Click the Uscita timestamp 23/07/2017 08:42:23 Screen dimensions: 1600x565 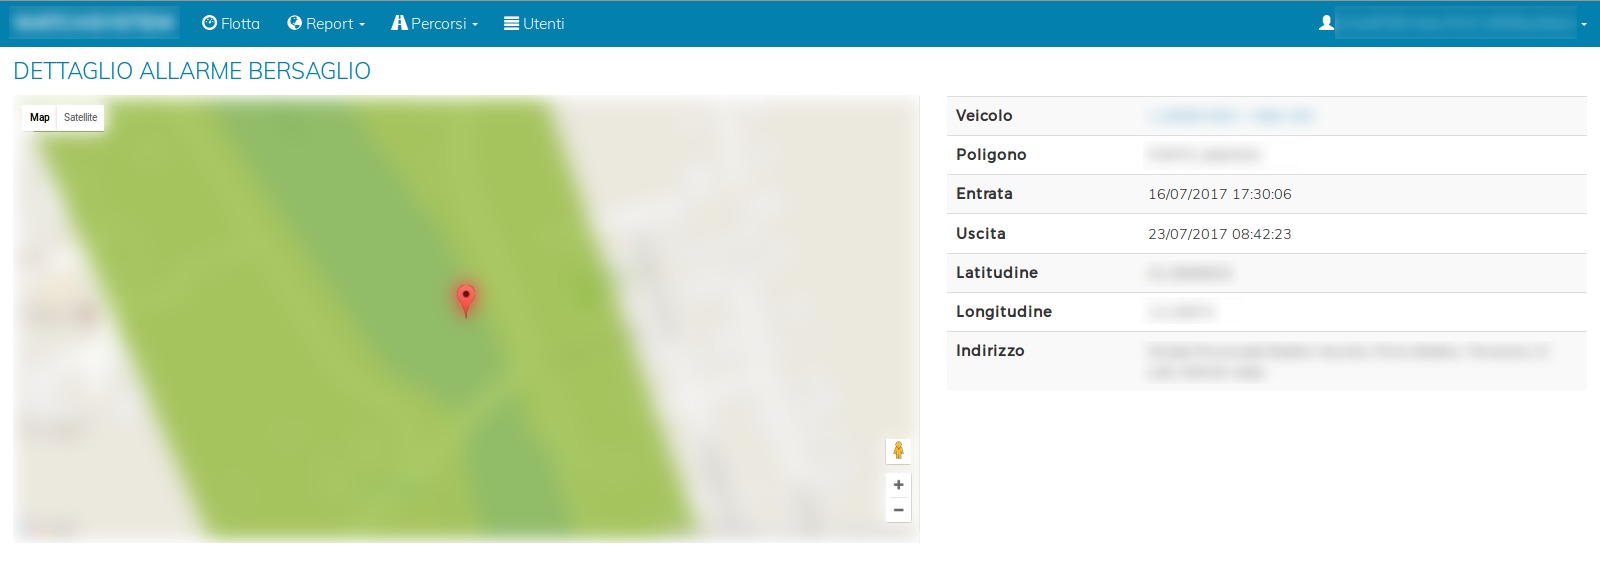pyautogui.click(x=1219, y=234)
